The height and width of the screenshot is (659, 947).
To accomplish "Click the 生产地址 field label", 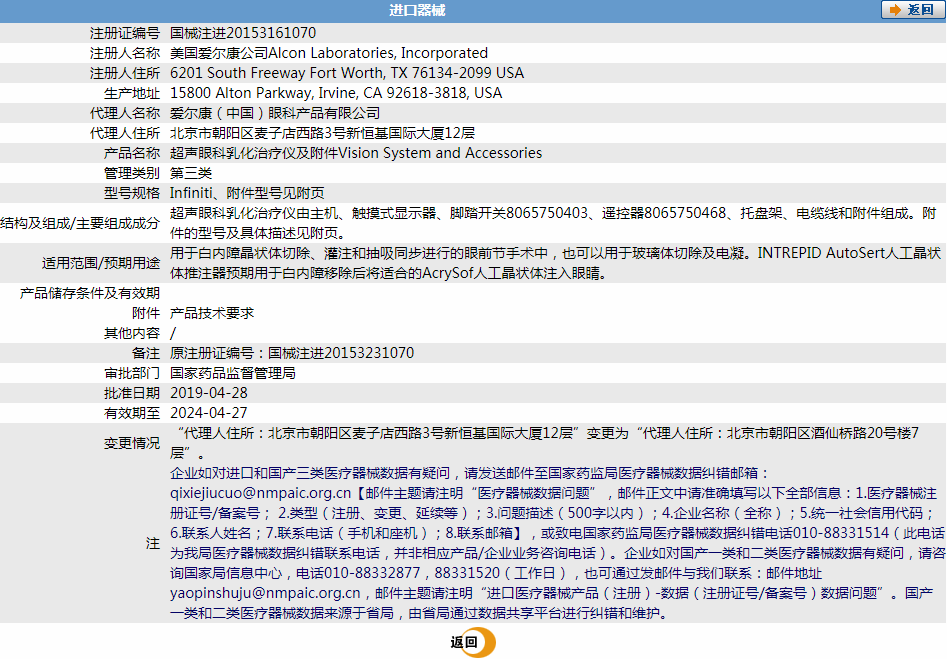I will click(132, 93).
